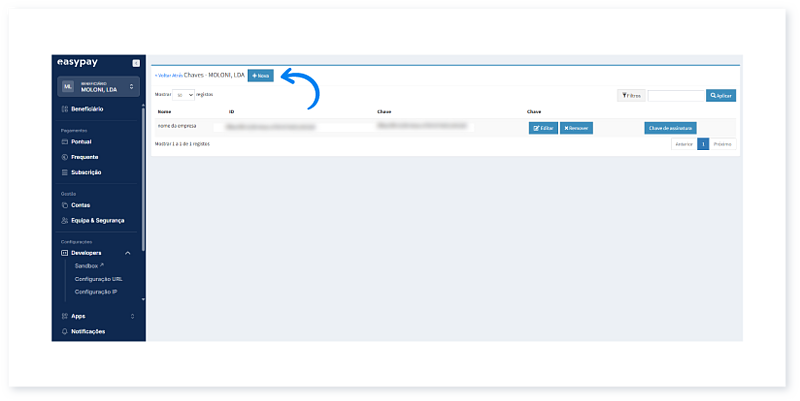Select Configuração IP in Developers submenu
800x401 pixels.
click(x=96, y=292)
